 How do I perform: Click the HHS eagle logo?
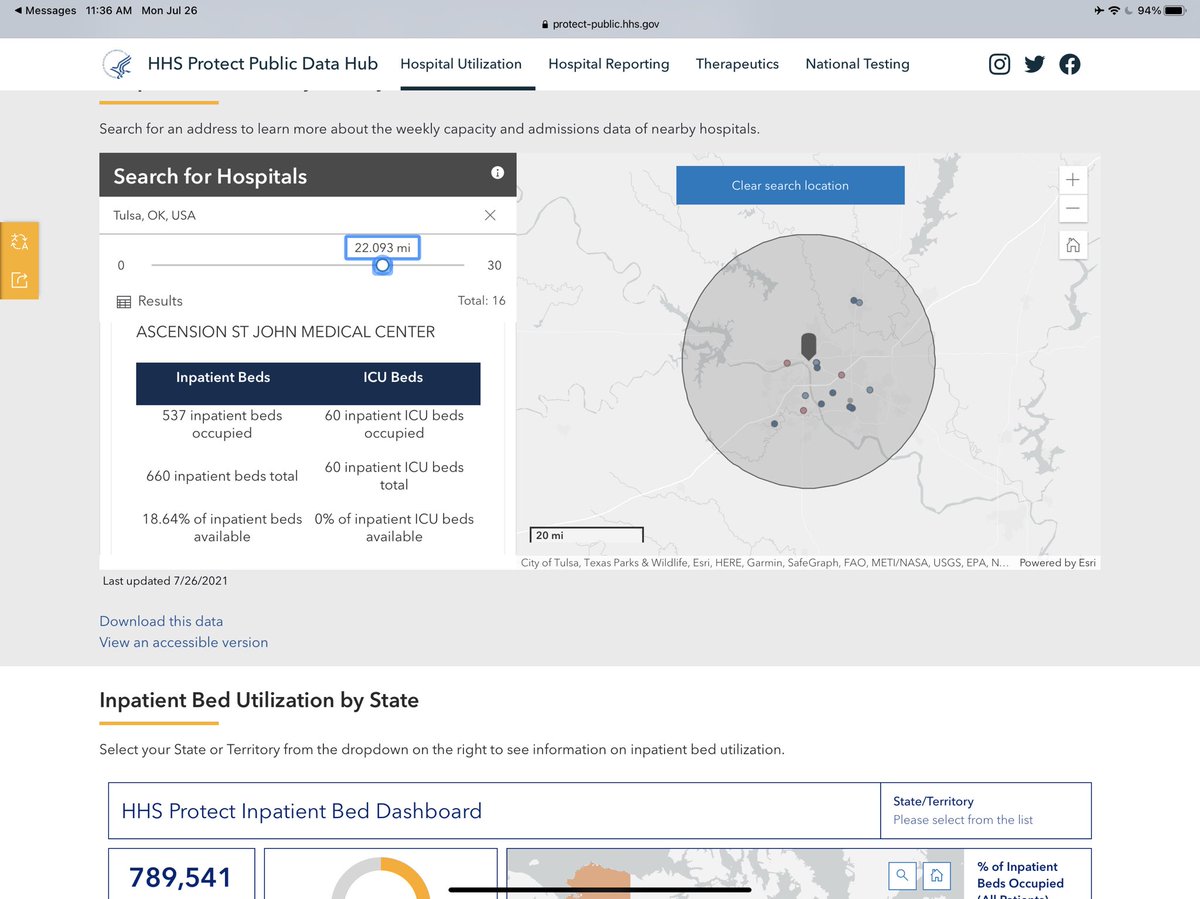117,64
